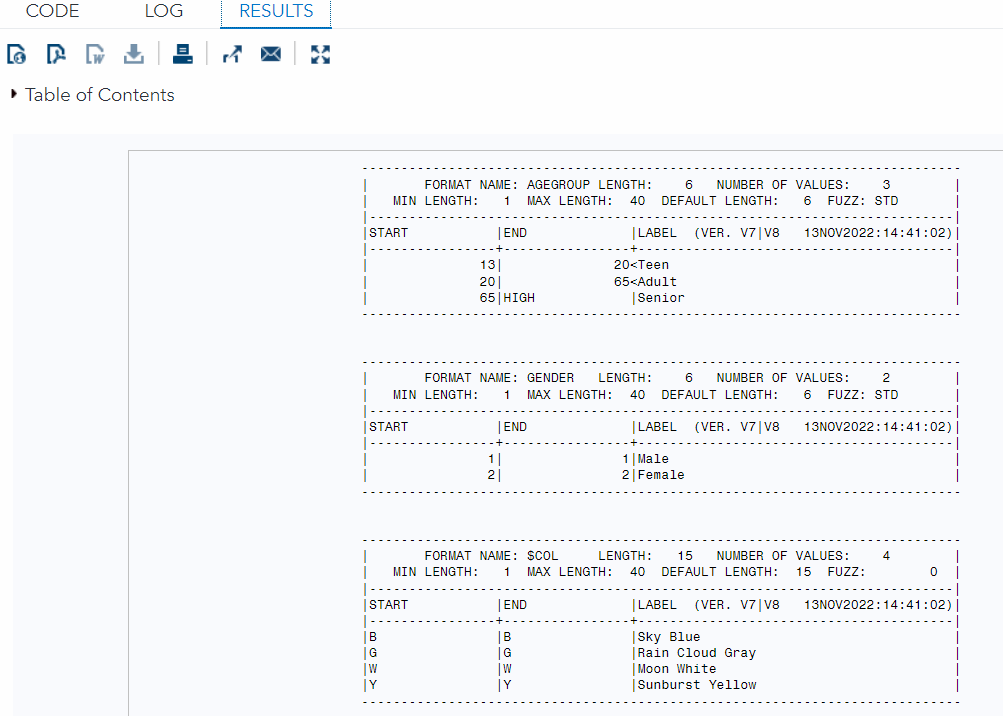This screenshot has width=1003, height=716.
Task: Expand the Table of Contents
Action: (13, 94)
